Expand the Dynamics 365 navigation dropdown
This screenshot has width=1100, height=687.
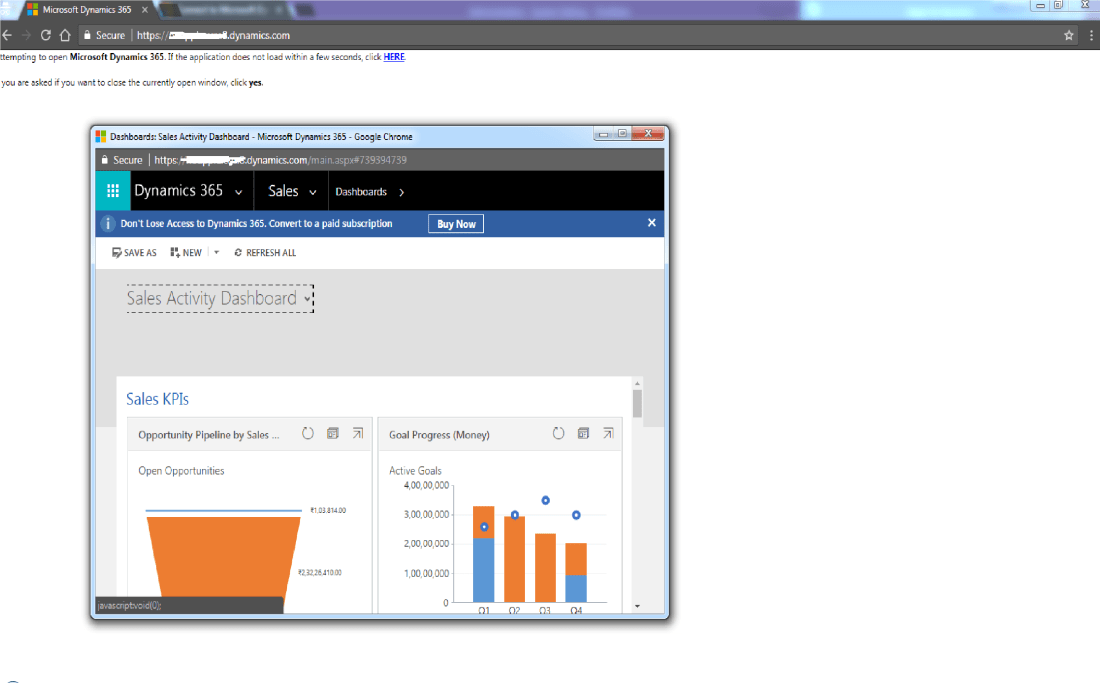pyautogui.click(x=238, y=192)
